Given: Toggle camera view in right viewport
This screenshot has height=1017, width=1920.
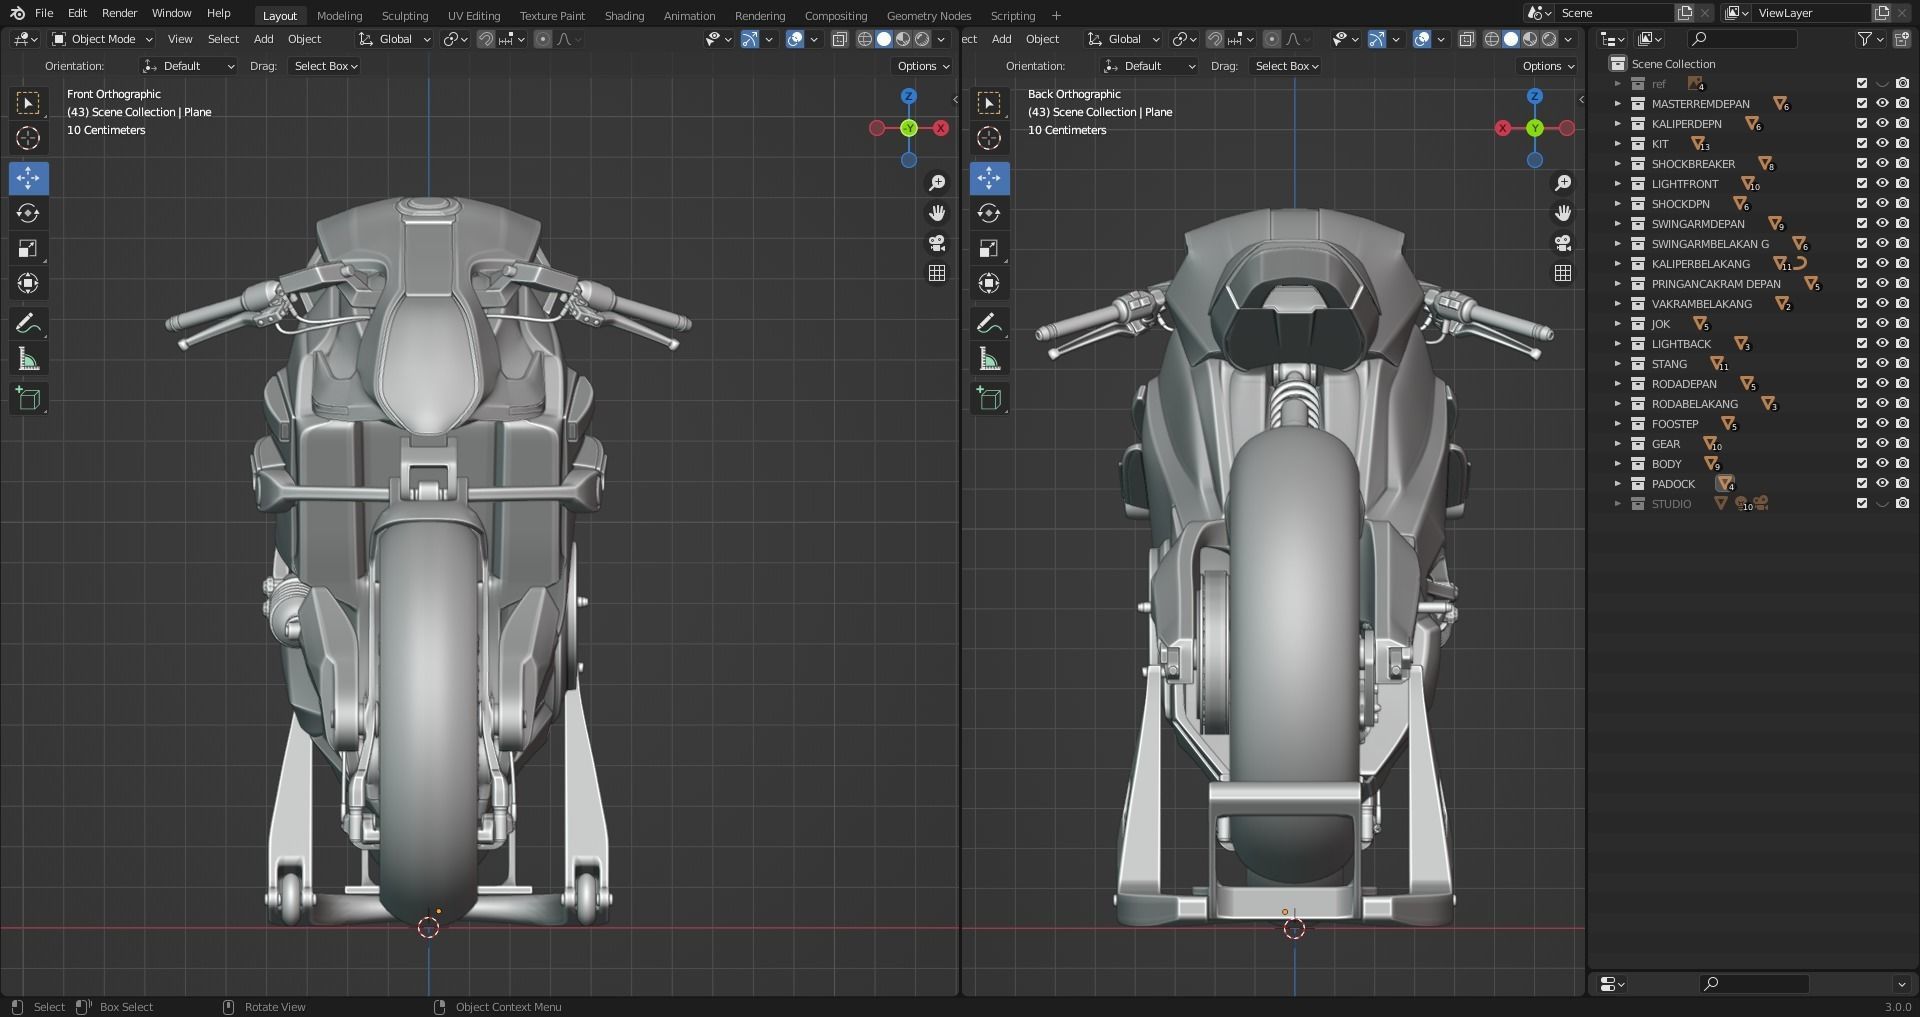Looking at the screenshot, I should click(x=1563, y=243).
